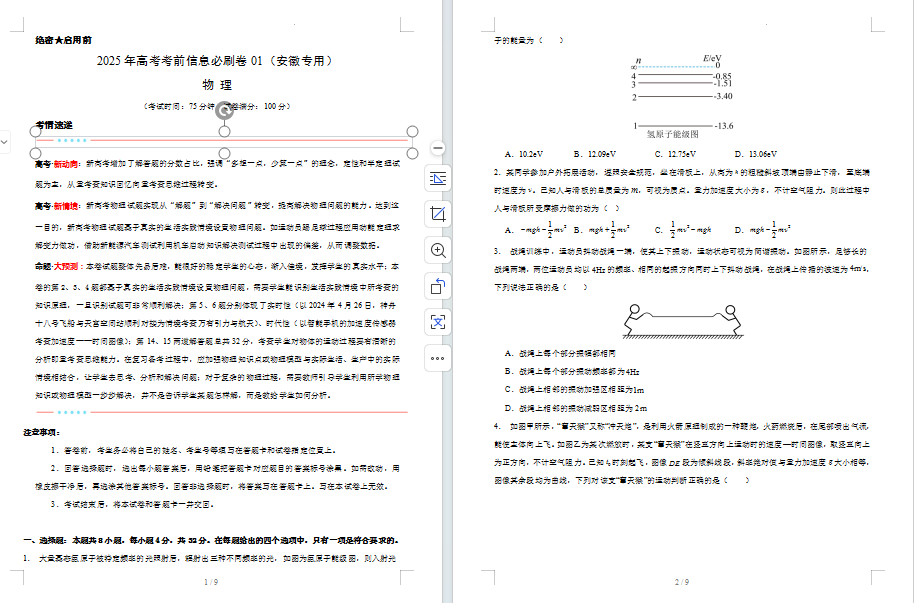Click the bottom-right resize handle of selected image
Screen dimensions: 914x603
412,153
